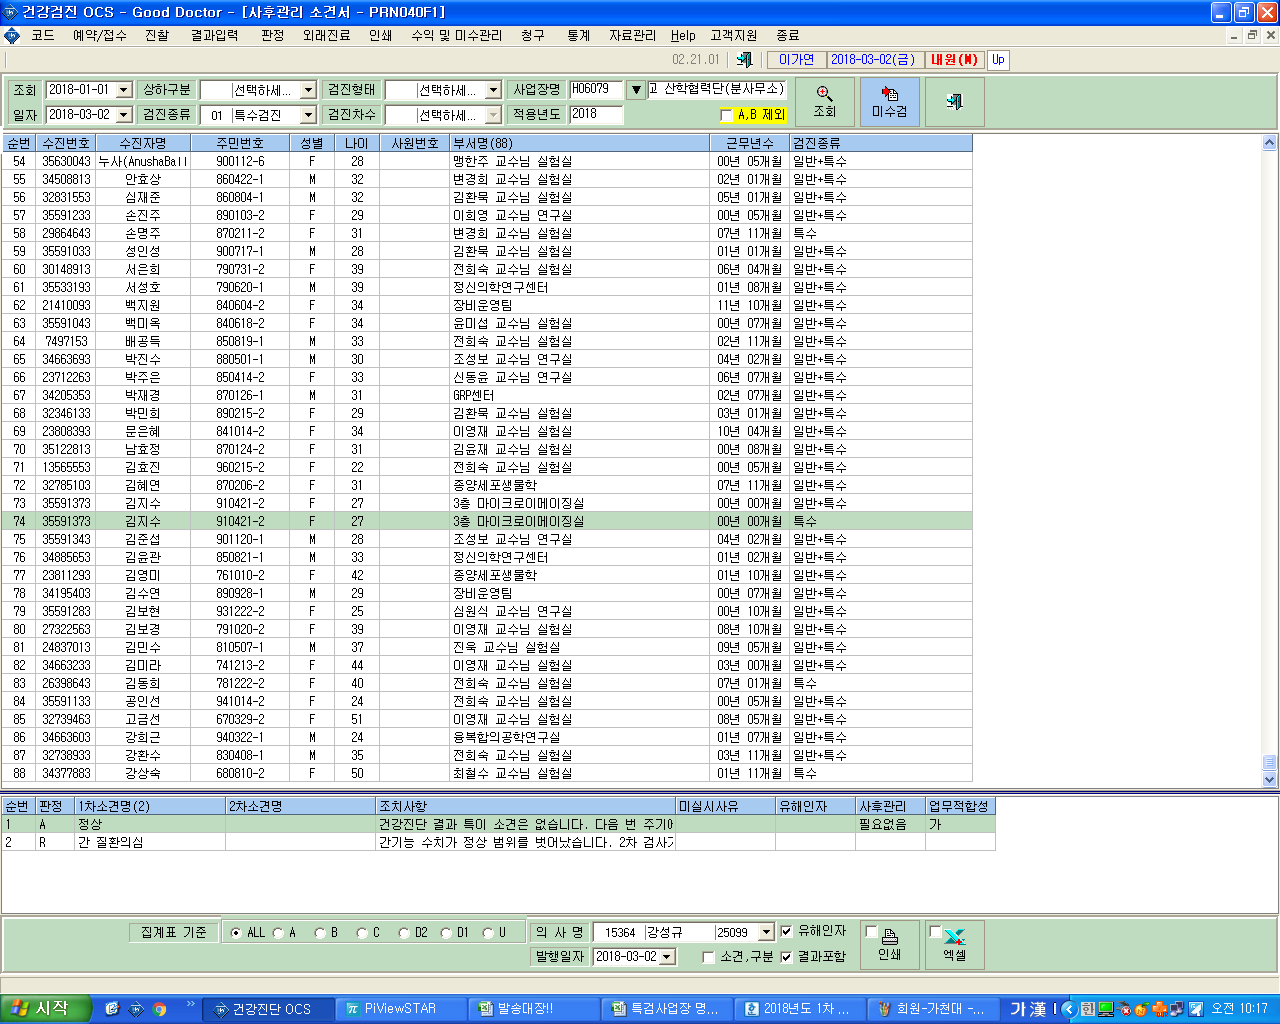Open the 검진형태 dropdown list
Screen dimensions: 1280x1024
tap(493, 90)
